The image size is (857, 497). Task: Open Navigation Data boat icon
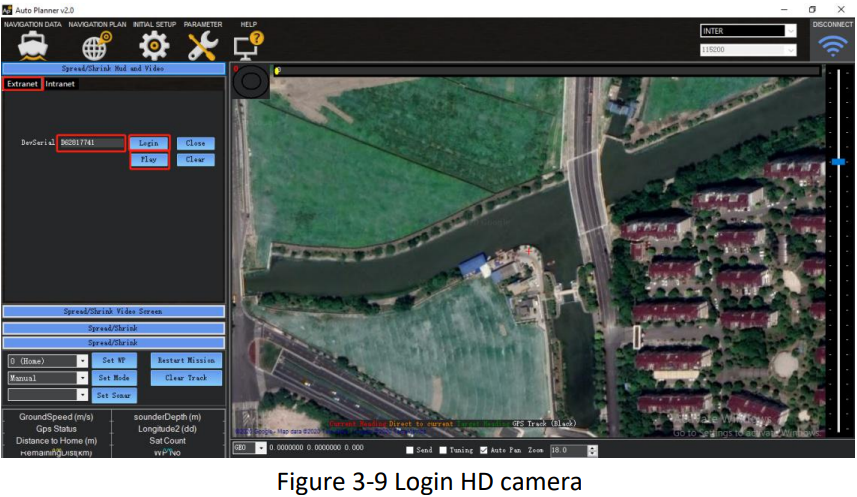33,45
